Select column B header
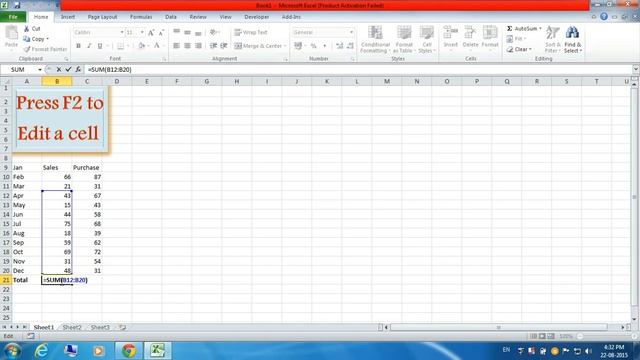 coord(57,81)
